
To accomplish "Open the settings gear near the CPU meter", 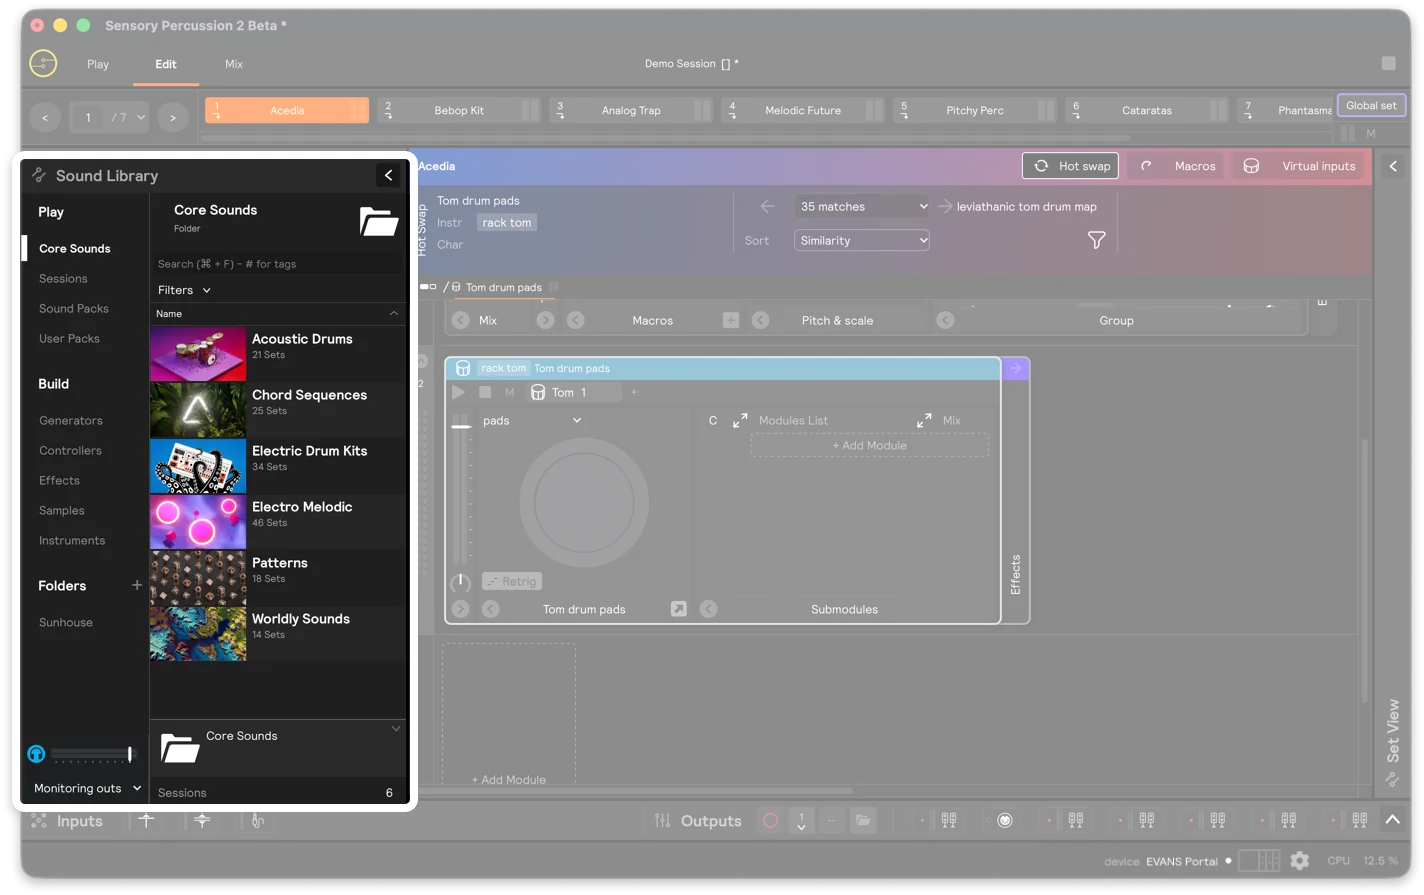I will (x=1299, y=860).
